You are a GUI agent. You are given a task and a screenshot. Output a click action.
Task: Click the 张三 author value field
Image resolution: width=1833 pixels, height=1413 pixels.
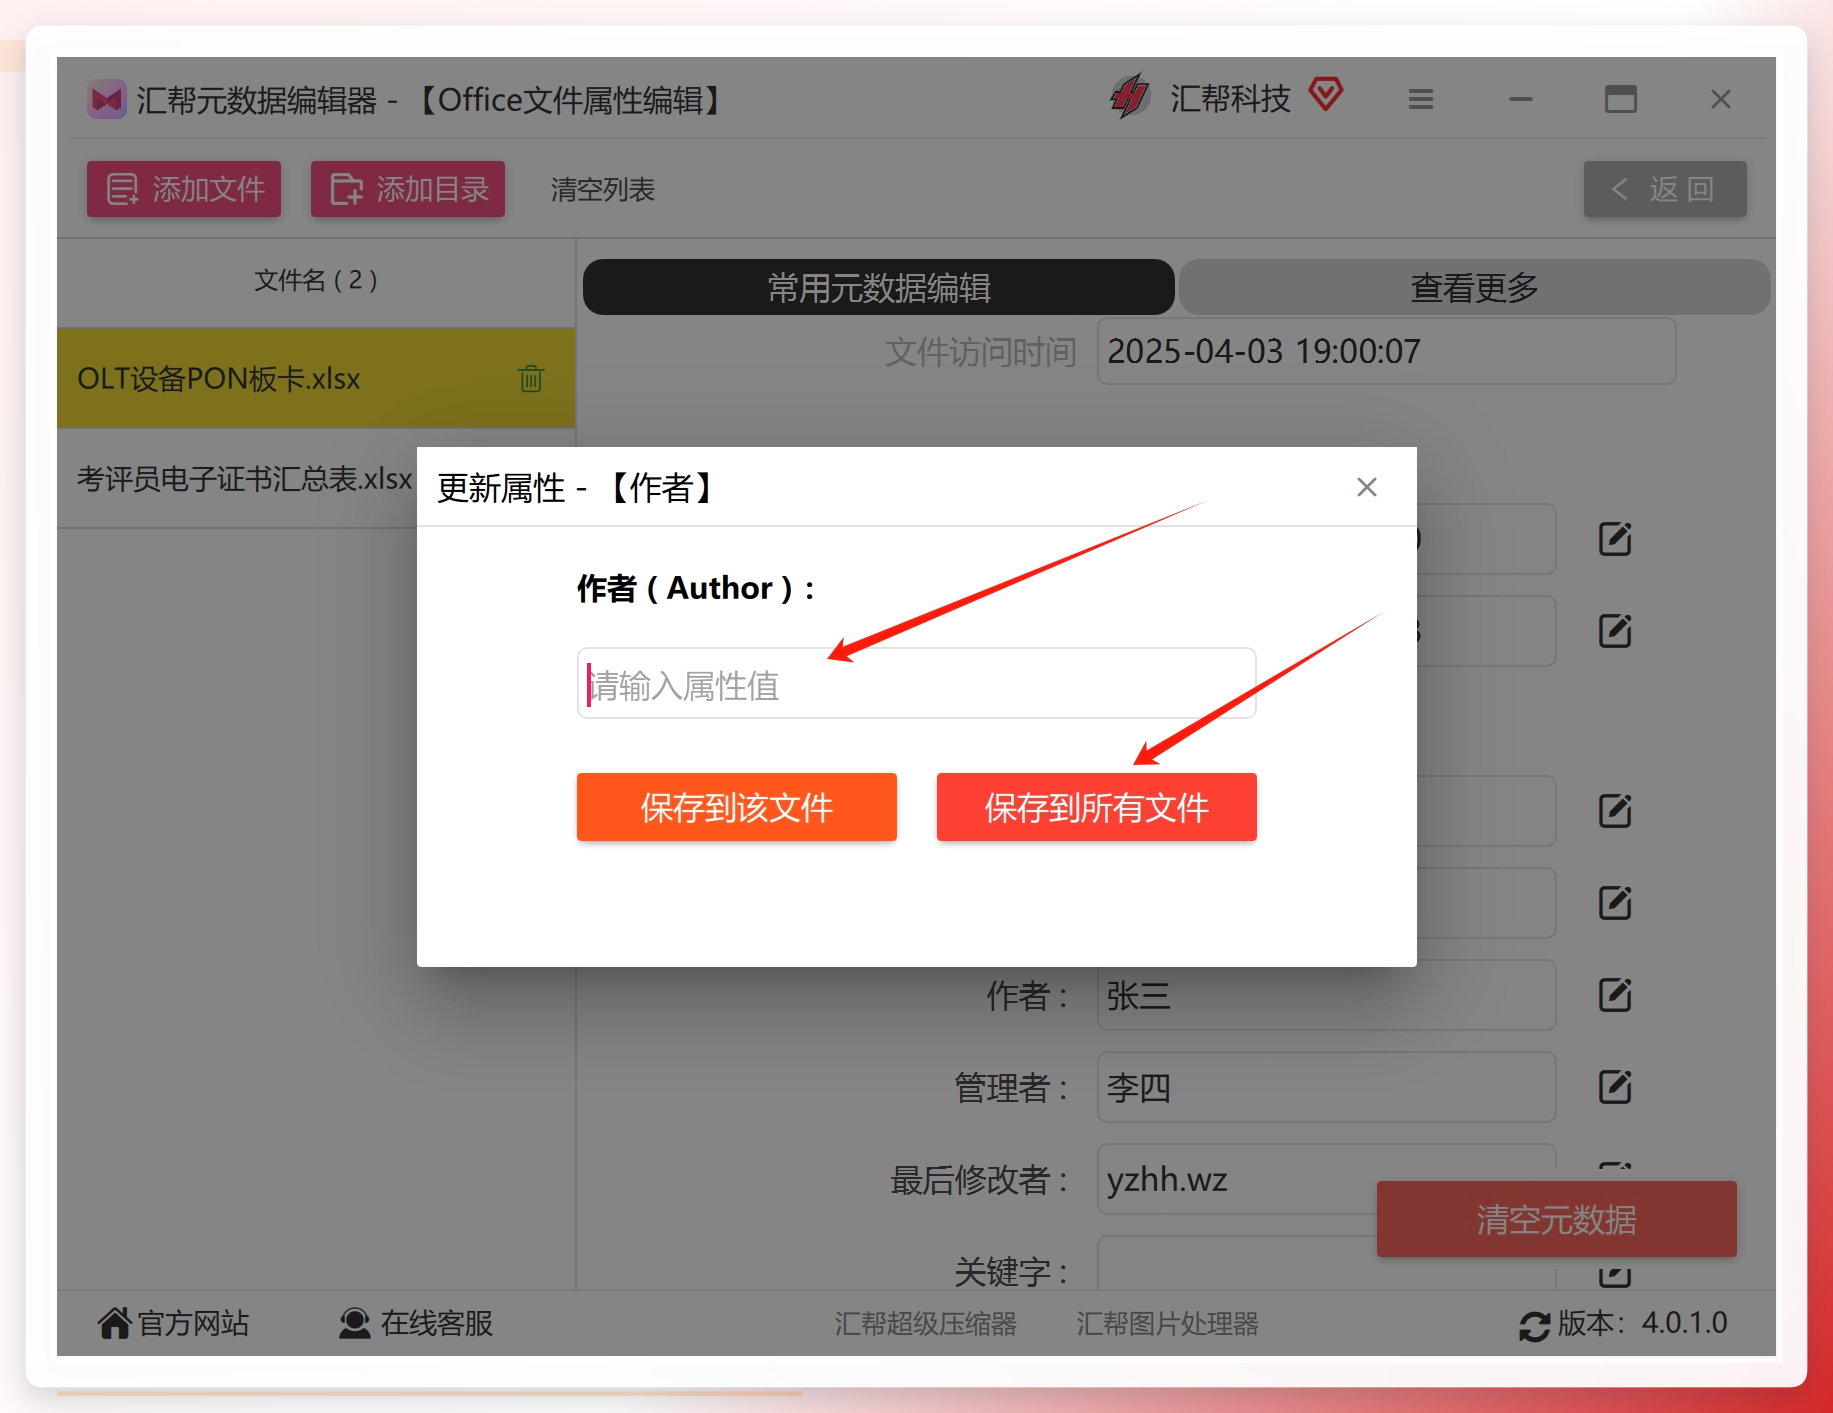pos(1326,995)
